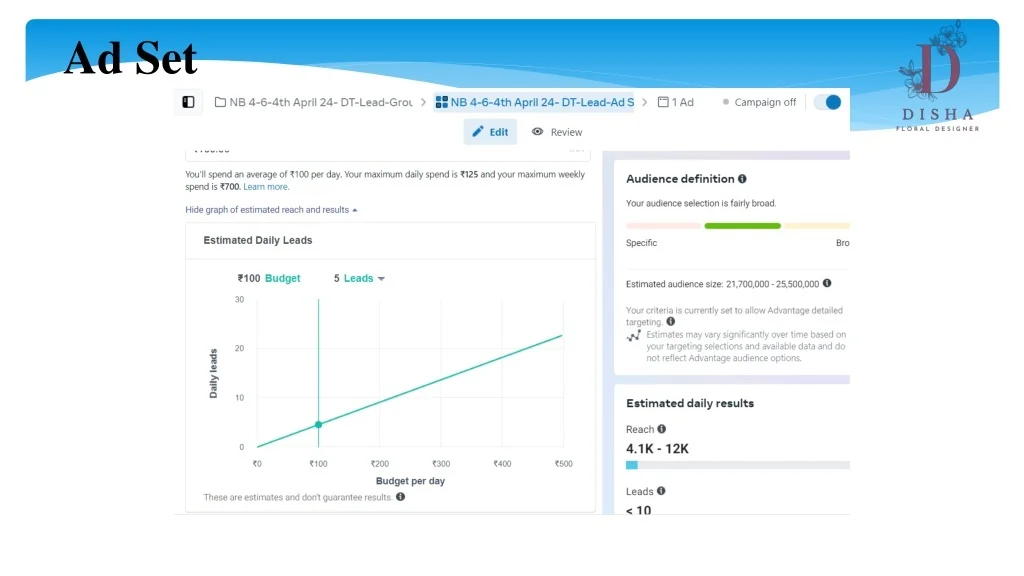Toggle the sidebar panel icon
Screen dimensions: 1024x576
pyautogui.click(x=188, y=102)
